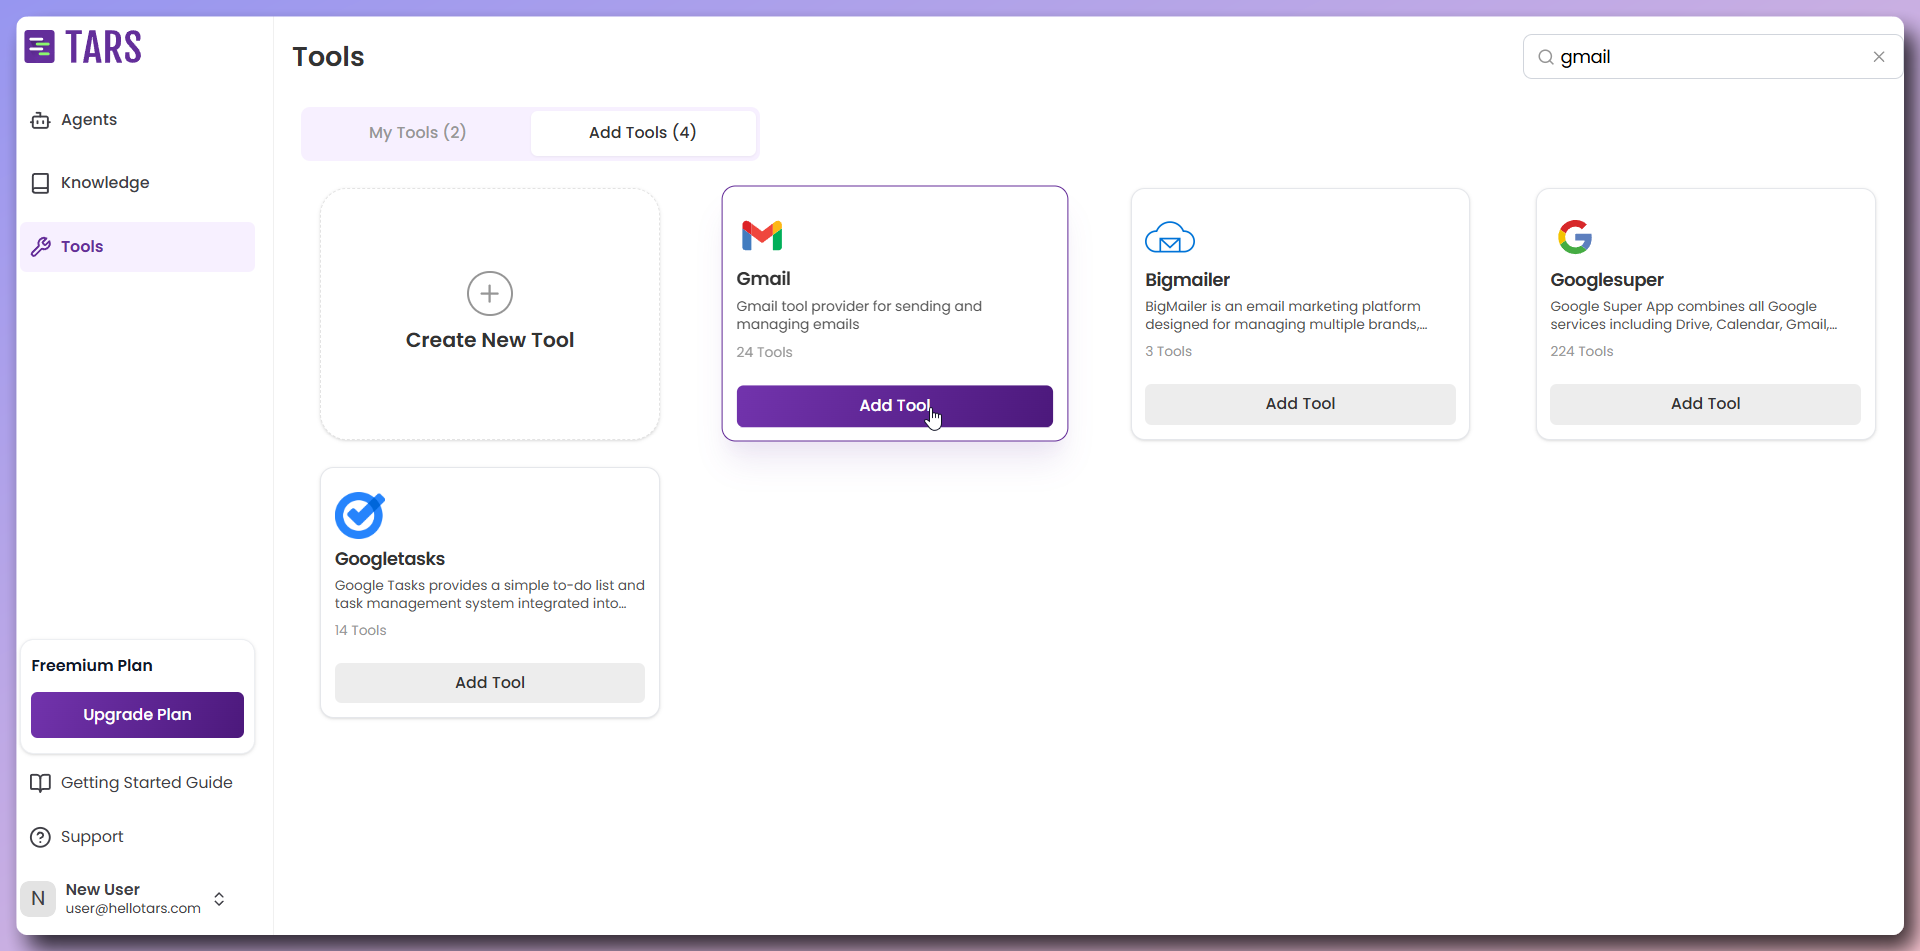
Task: Clear the gmail search query
Action: [x=1879, y=56]
